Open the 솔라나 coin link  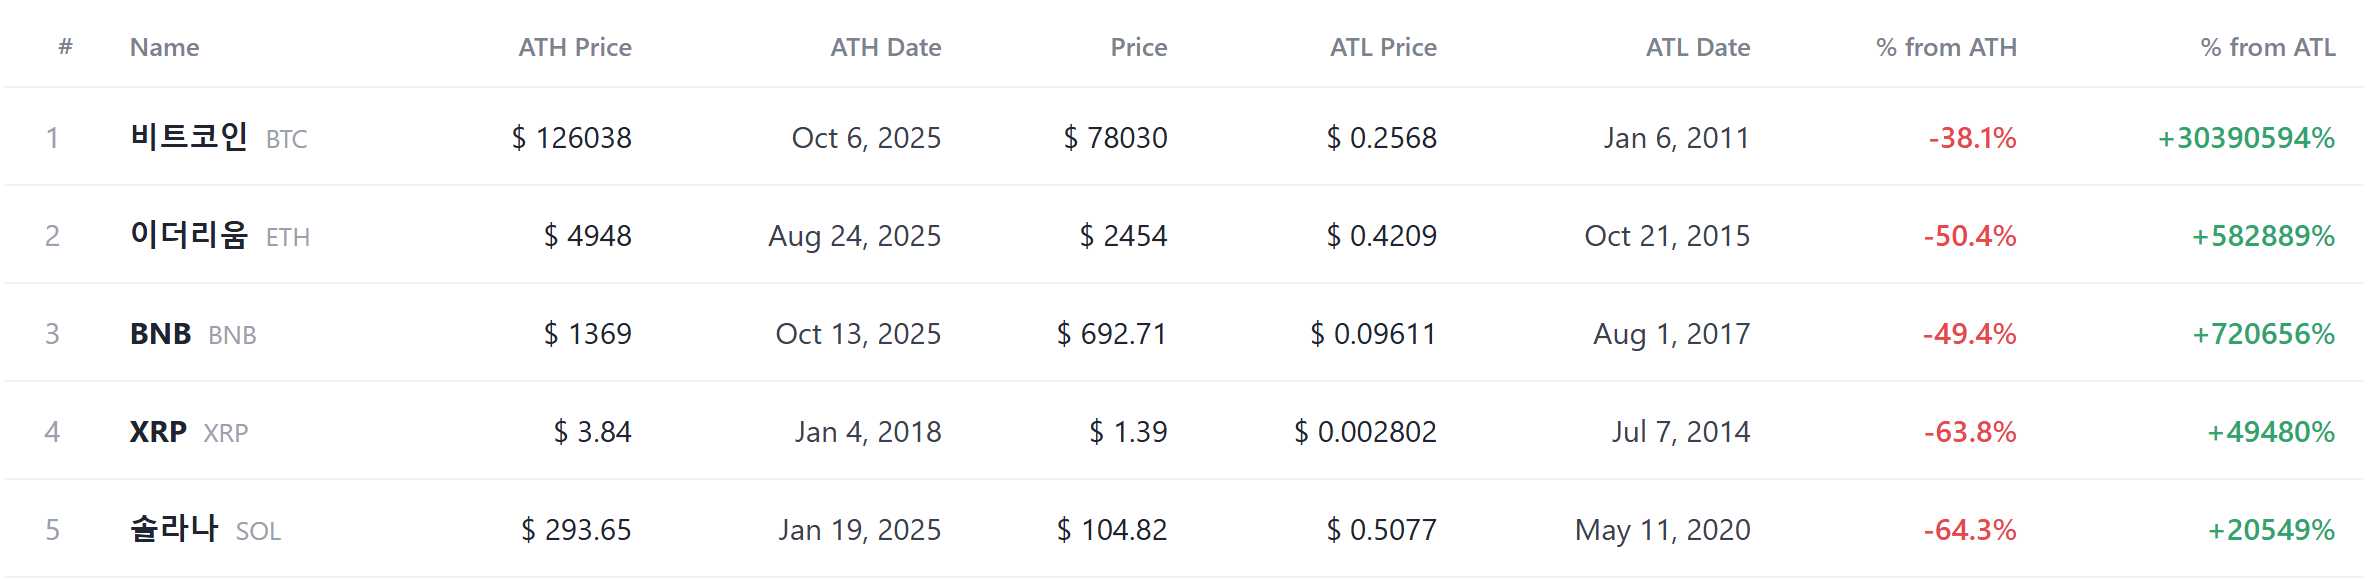point(174,528)
